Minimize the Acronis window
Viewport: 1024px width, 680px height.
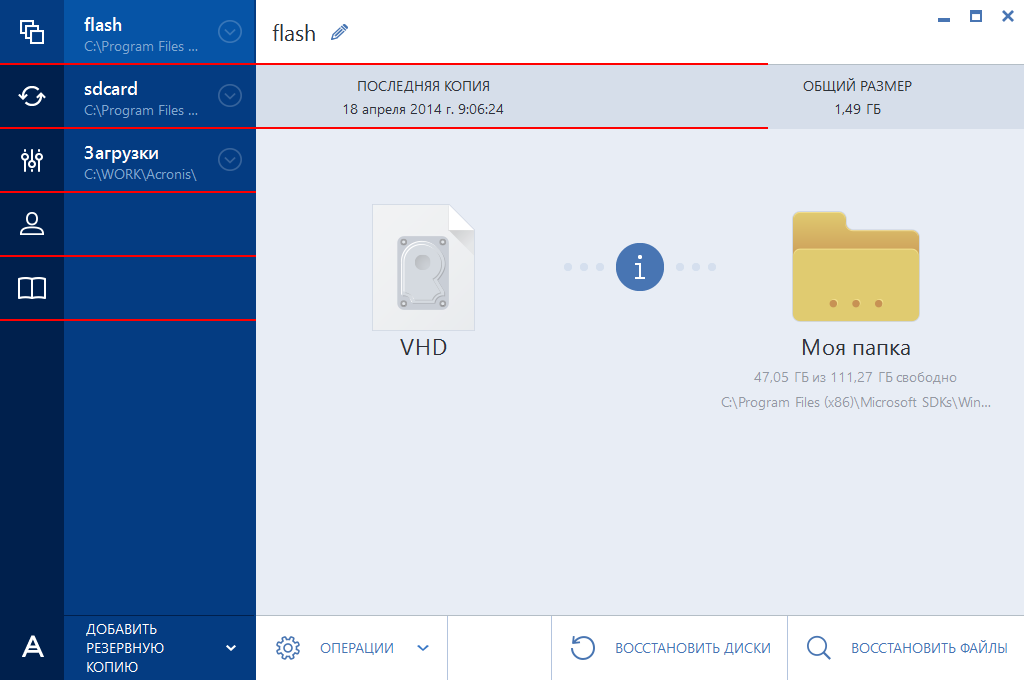click(944, 20)
